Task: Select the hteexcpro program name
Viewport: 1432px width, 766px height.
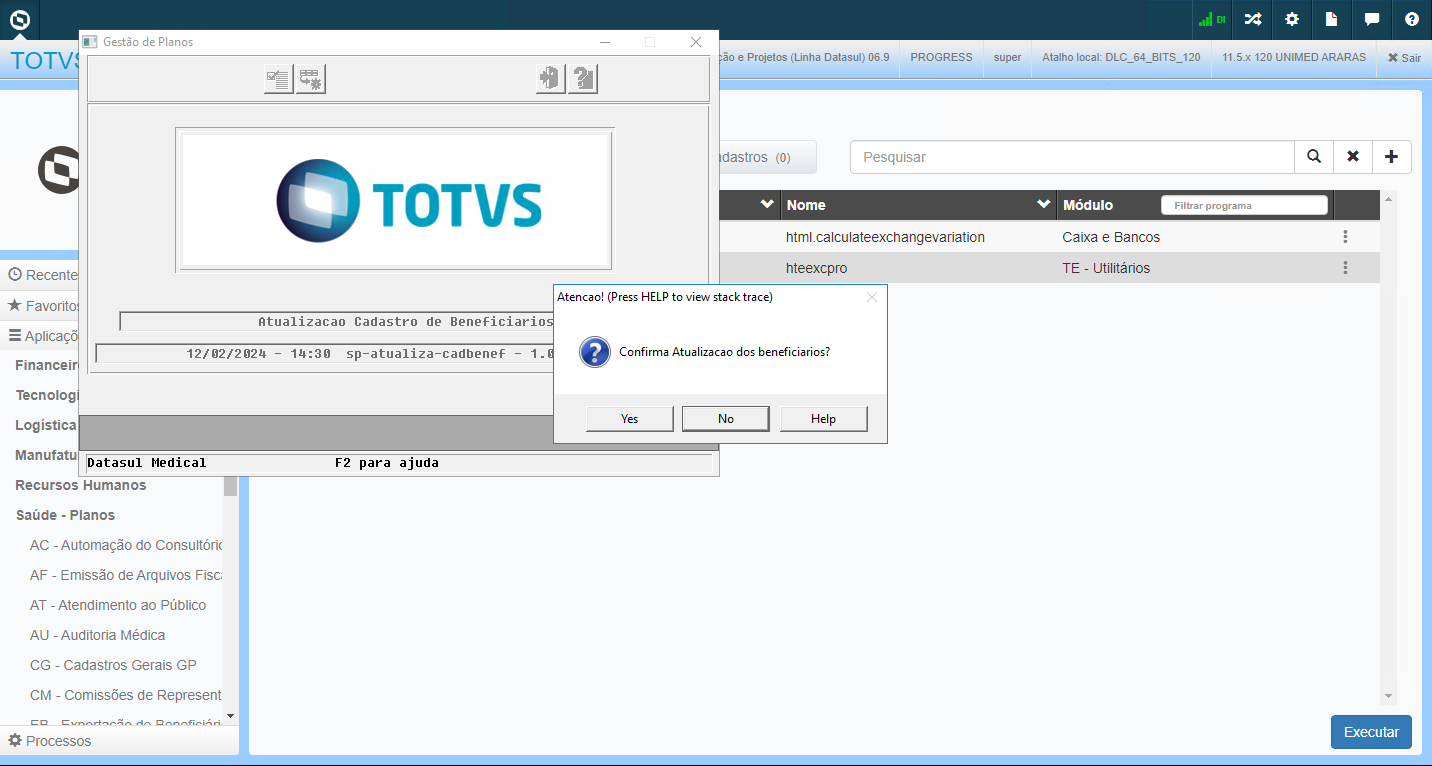Action: click(816, 268)
